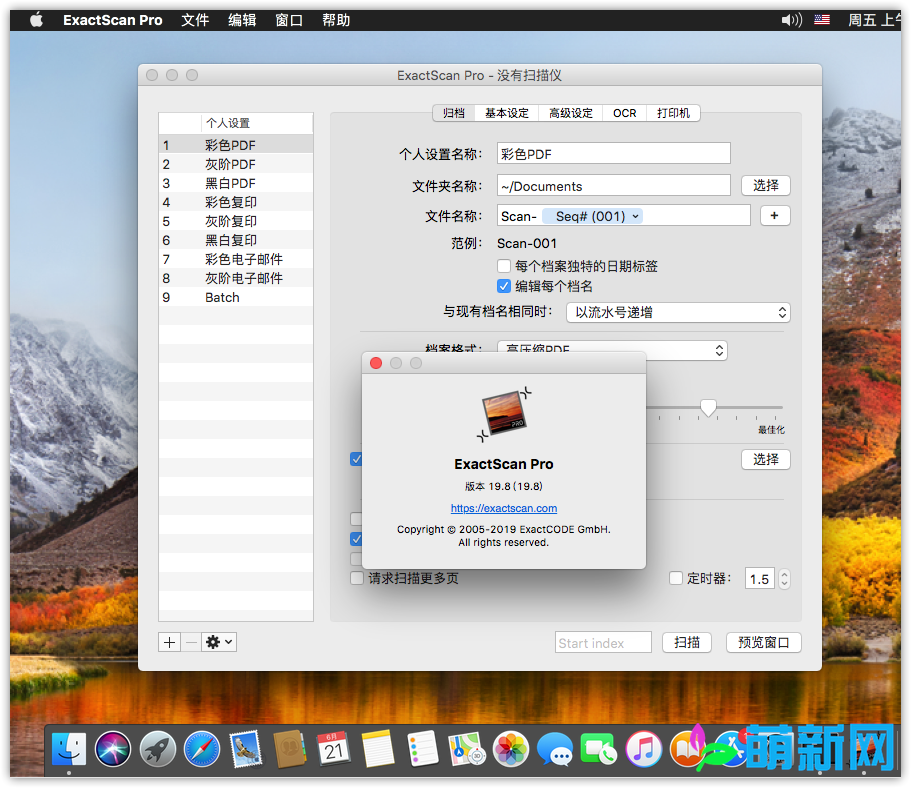This screenshot has width=911, height=788.
Task: Open the existing filename conflict dropdown
Action: (678, 313)
